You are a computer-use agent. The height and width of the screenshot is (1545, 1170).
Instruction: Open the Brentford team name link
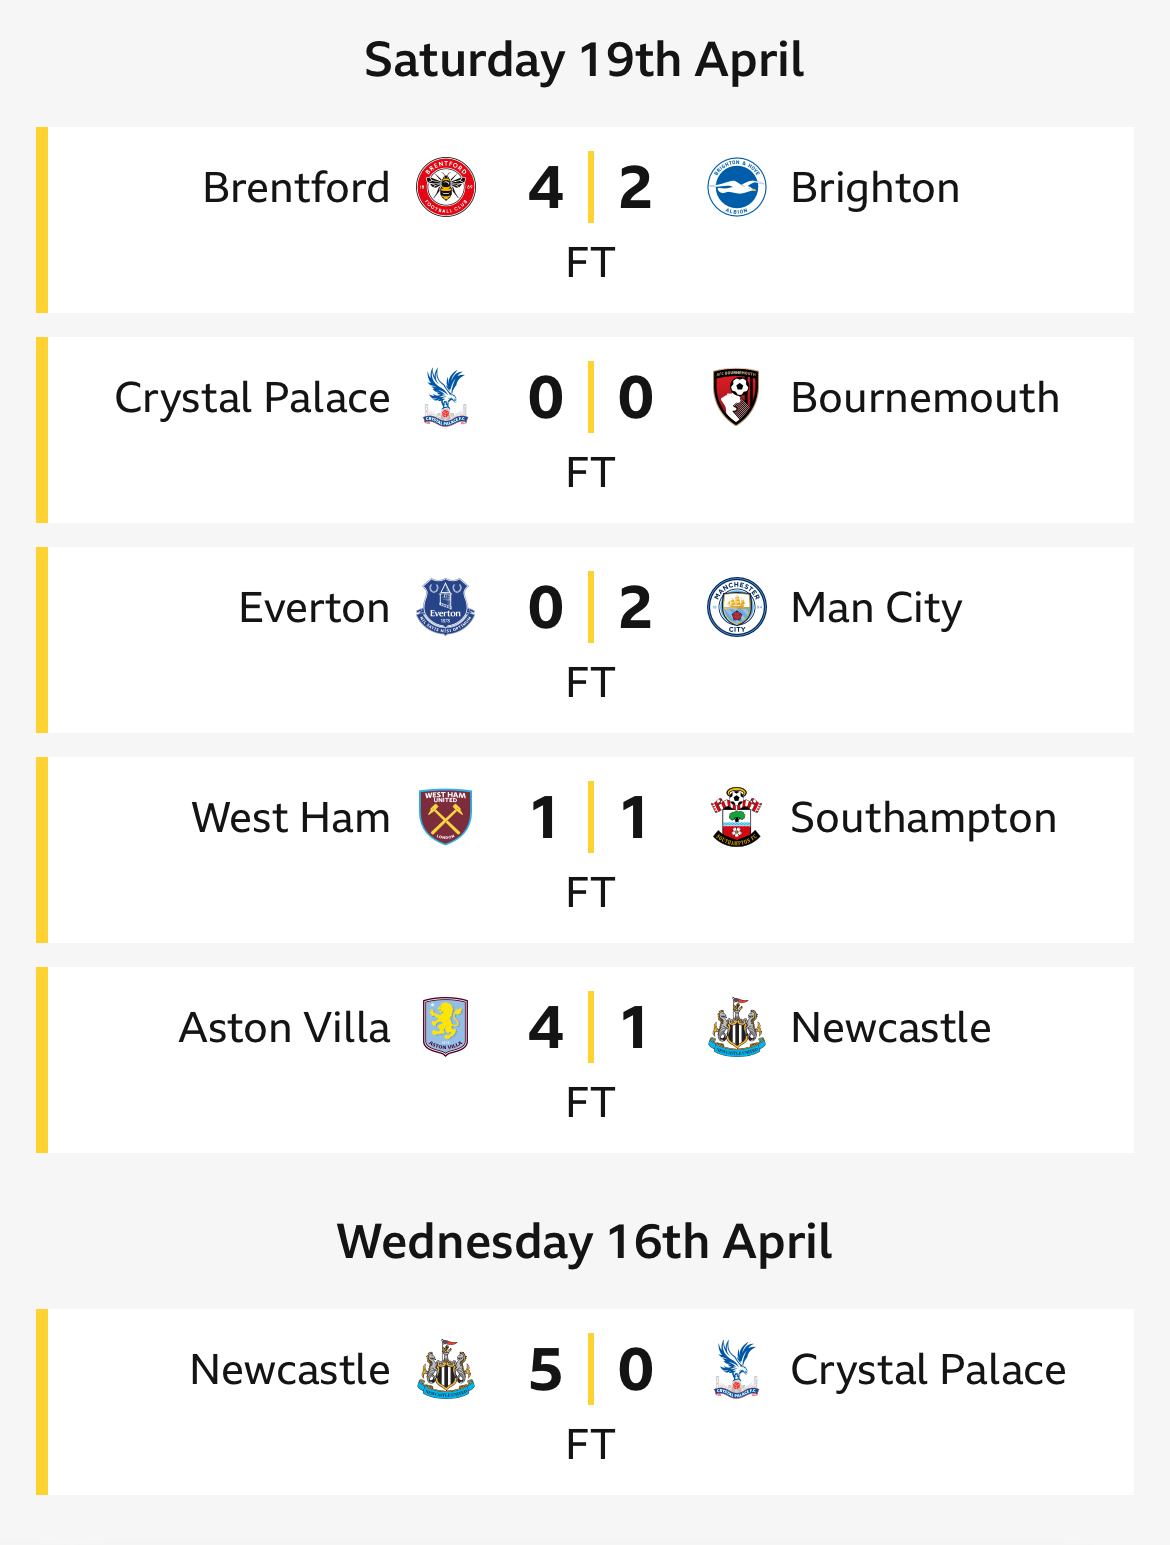(x=296, y=188)
